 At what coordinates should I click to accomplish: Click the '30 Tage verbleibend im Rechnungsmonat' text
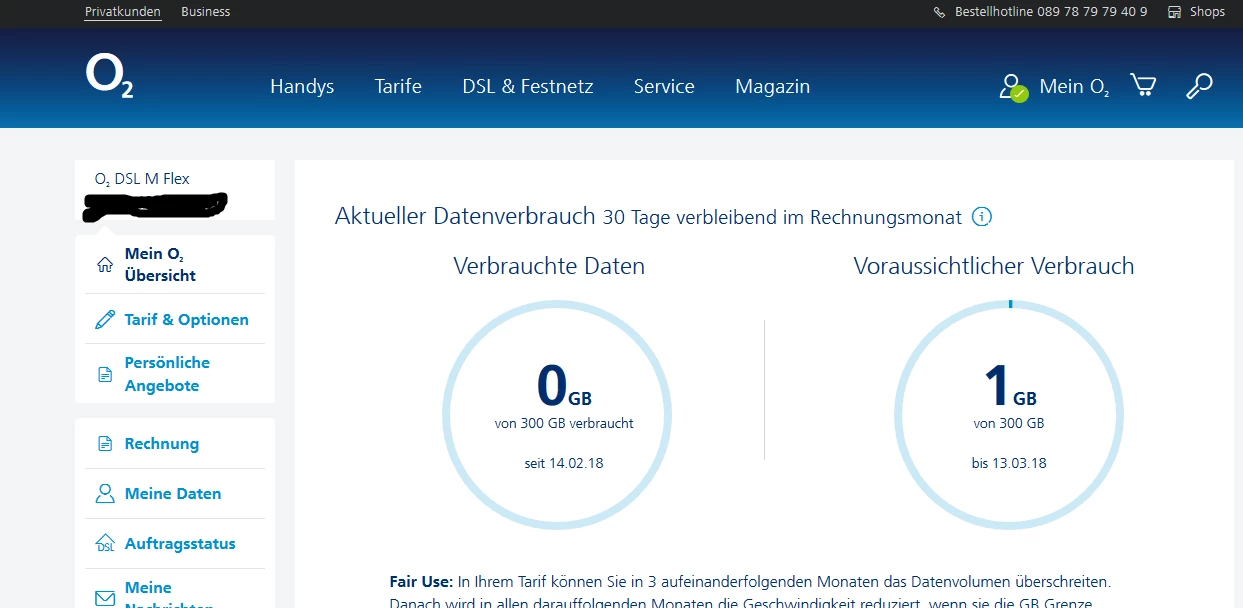pos(783,217)
